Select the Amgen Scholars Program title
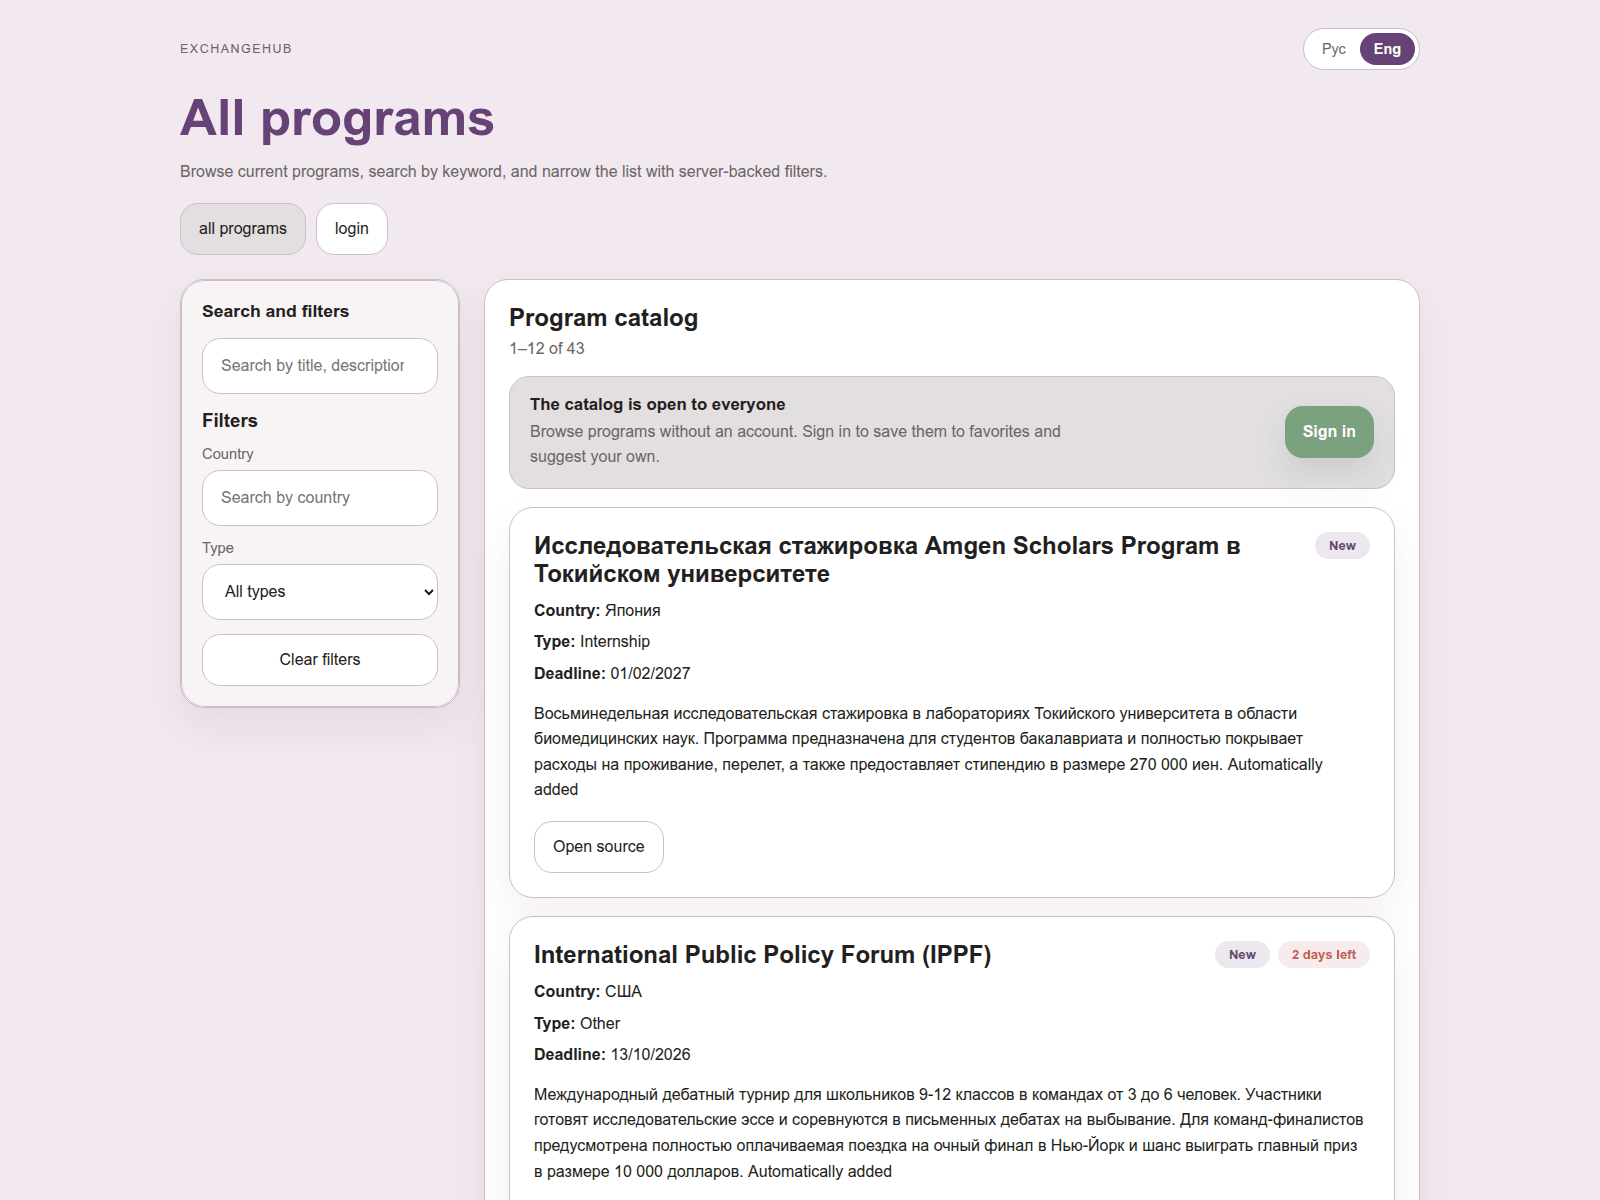Viewport: 1600px width, 1200px height. 887,560
